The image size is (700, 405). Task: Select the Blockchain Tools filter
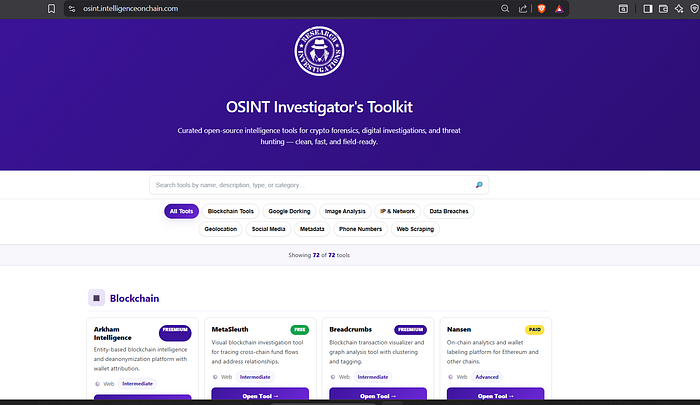pyautogui.click(x=230, y=211)
